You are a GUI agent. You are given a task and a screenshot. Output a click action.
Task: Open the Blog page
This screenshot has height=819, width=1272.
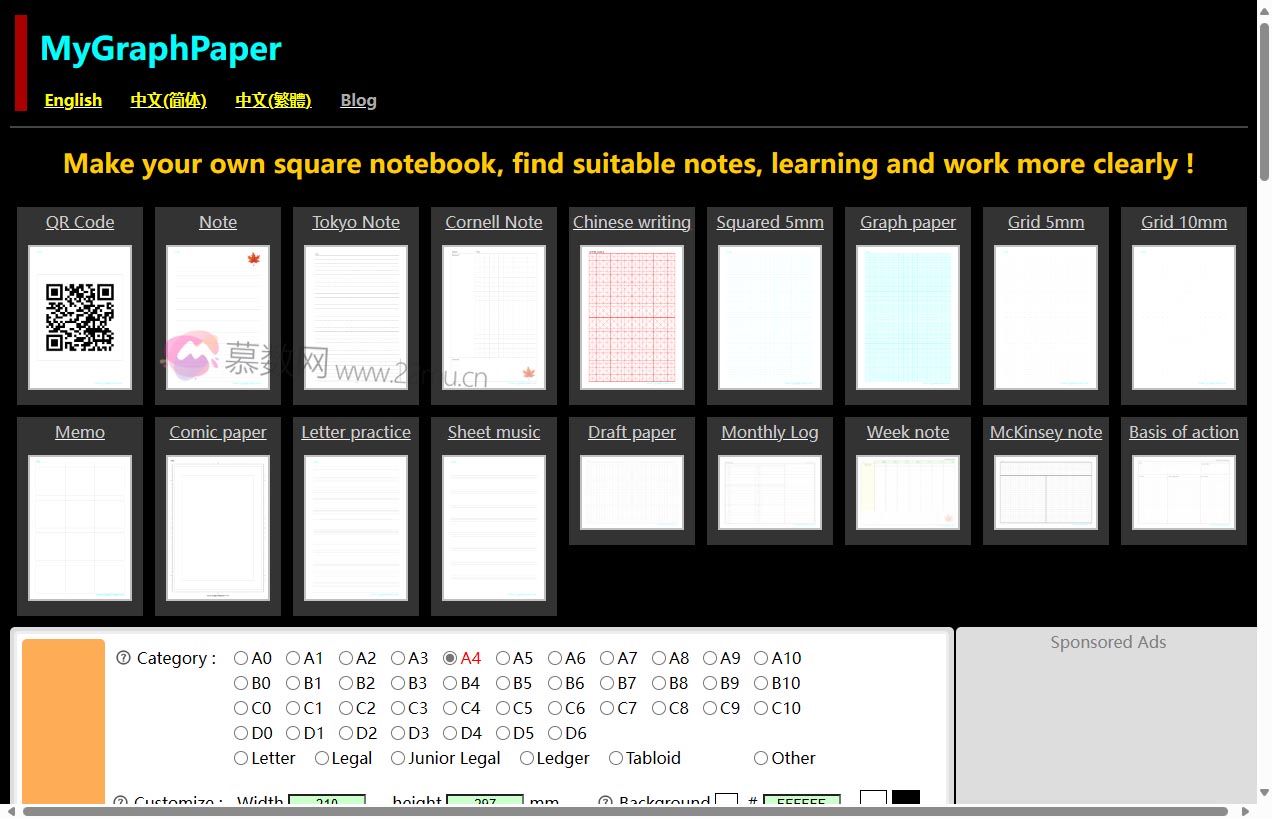click(358, 100)
